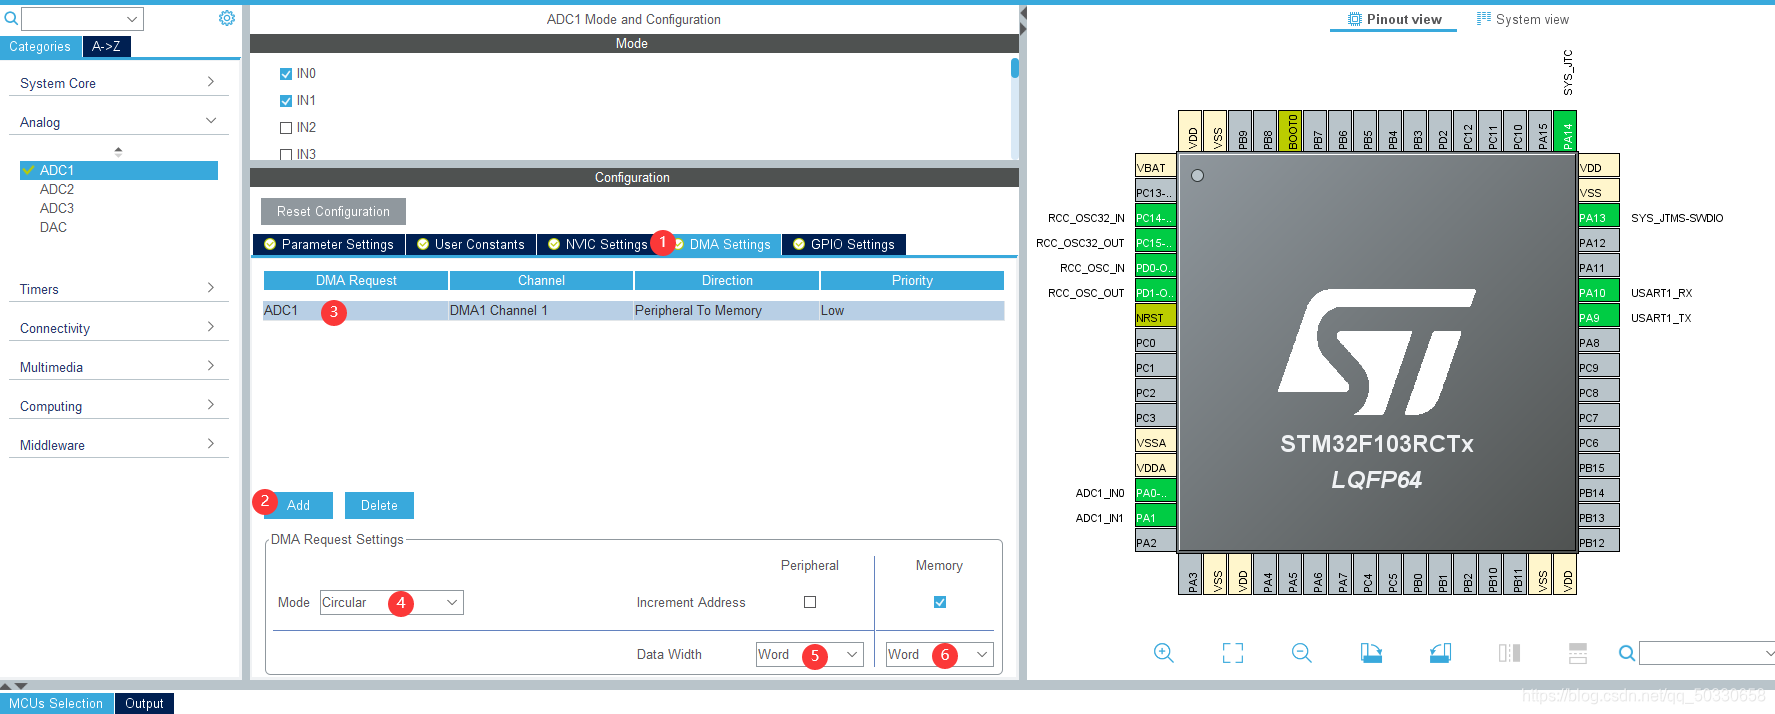1775x714 pixels.
Task: Select DAC in the Analog list
Action: point(53,227)
